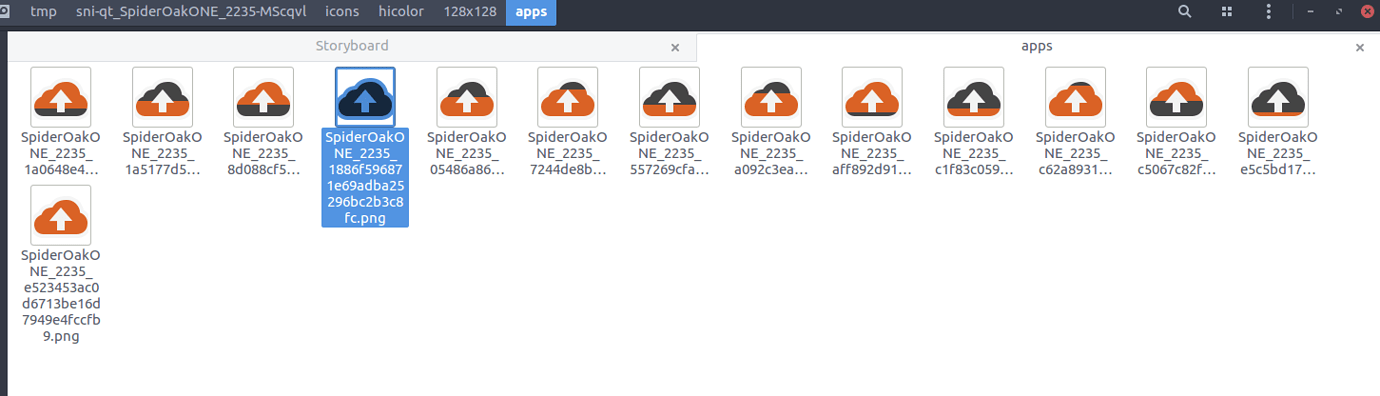
Task: Select the SpiderOakONE_2235_7244de8b file icon
Action: pyautogui.click(x=567, y=97)
